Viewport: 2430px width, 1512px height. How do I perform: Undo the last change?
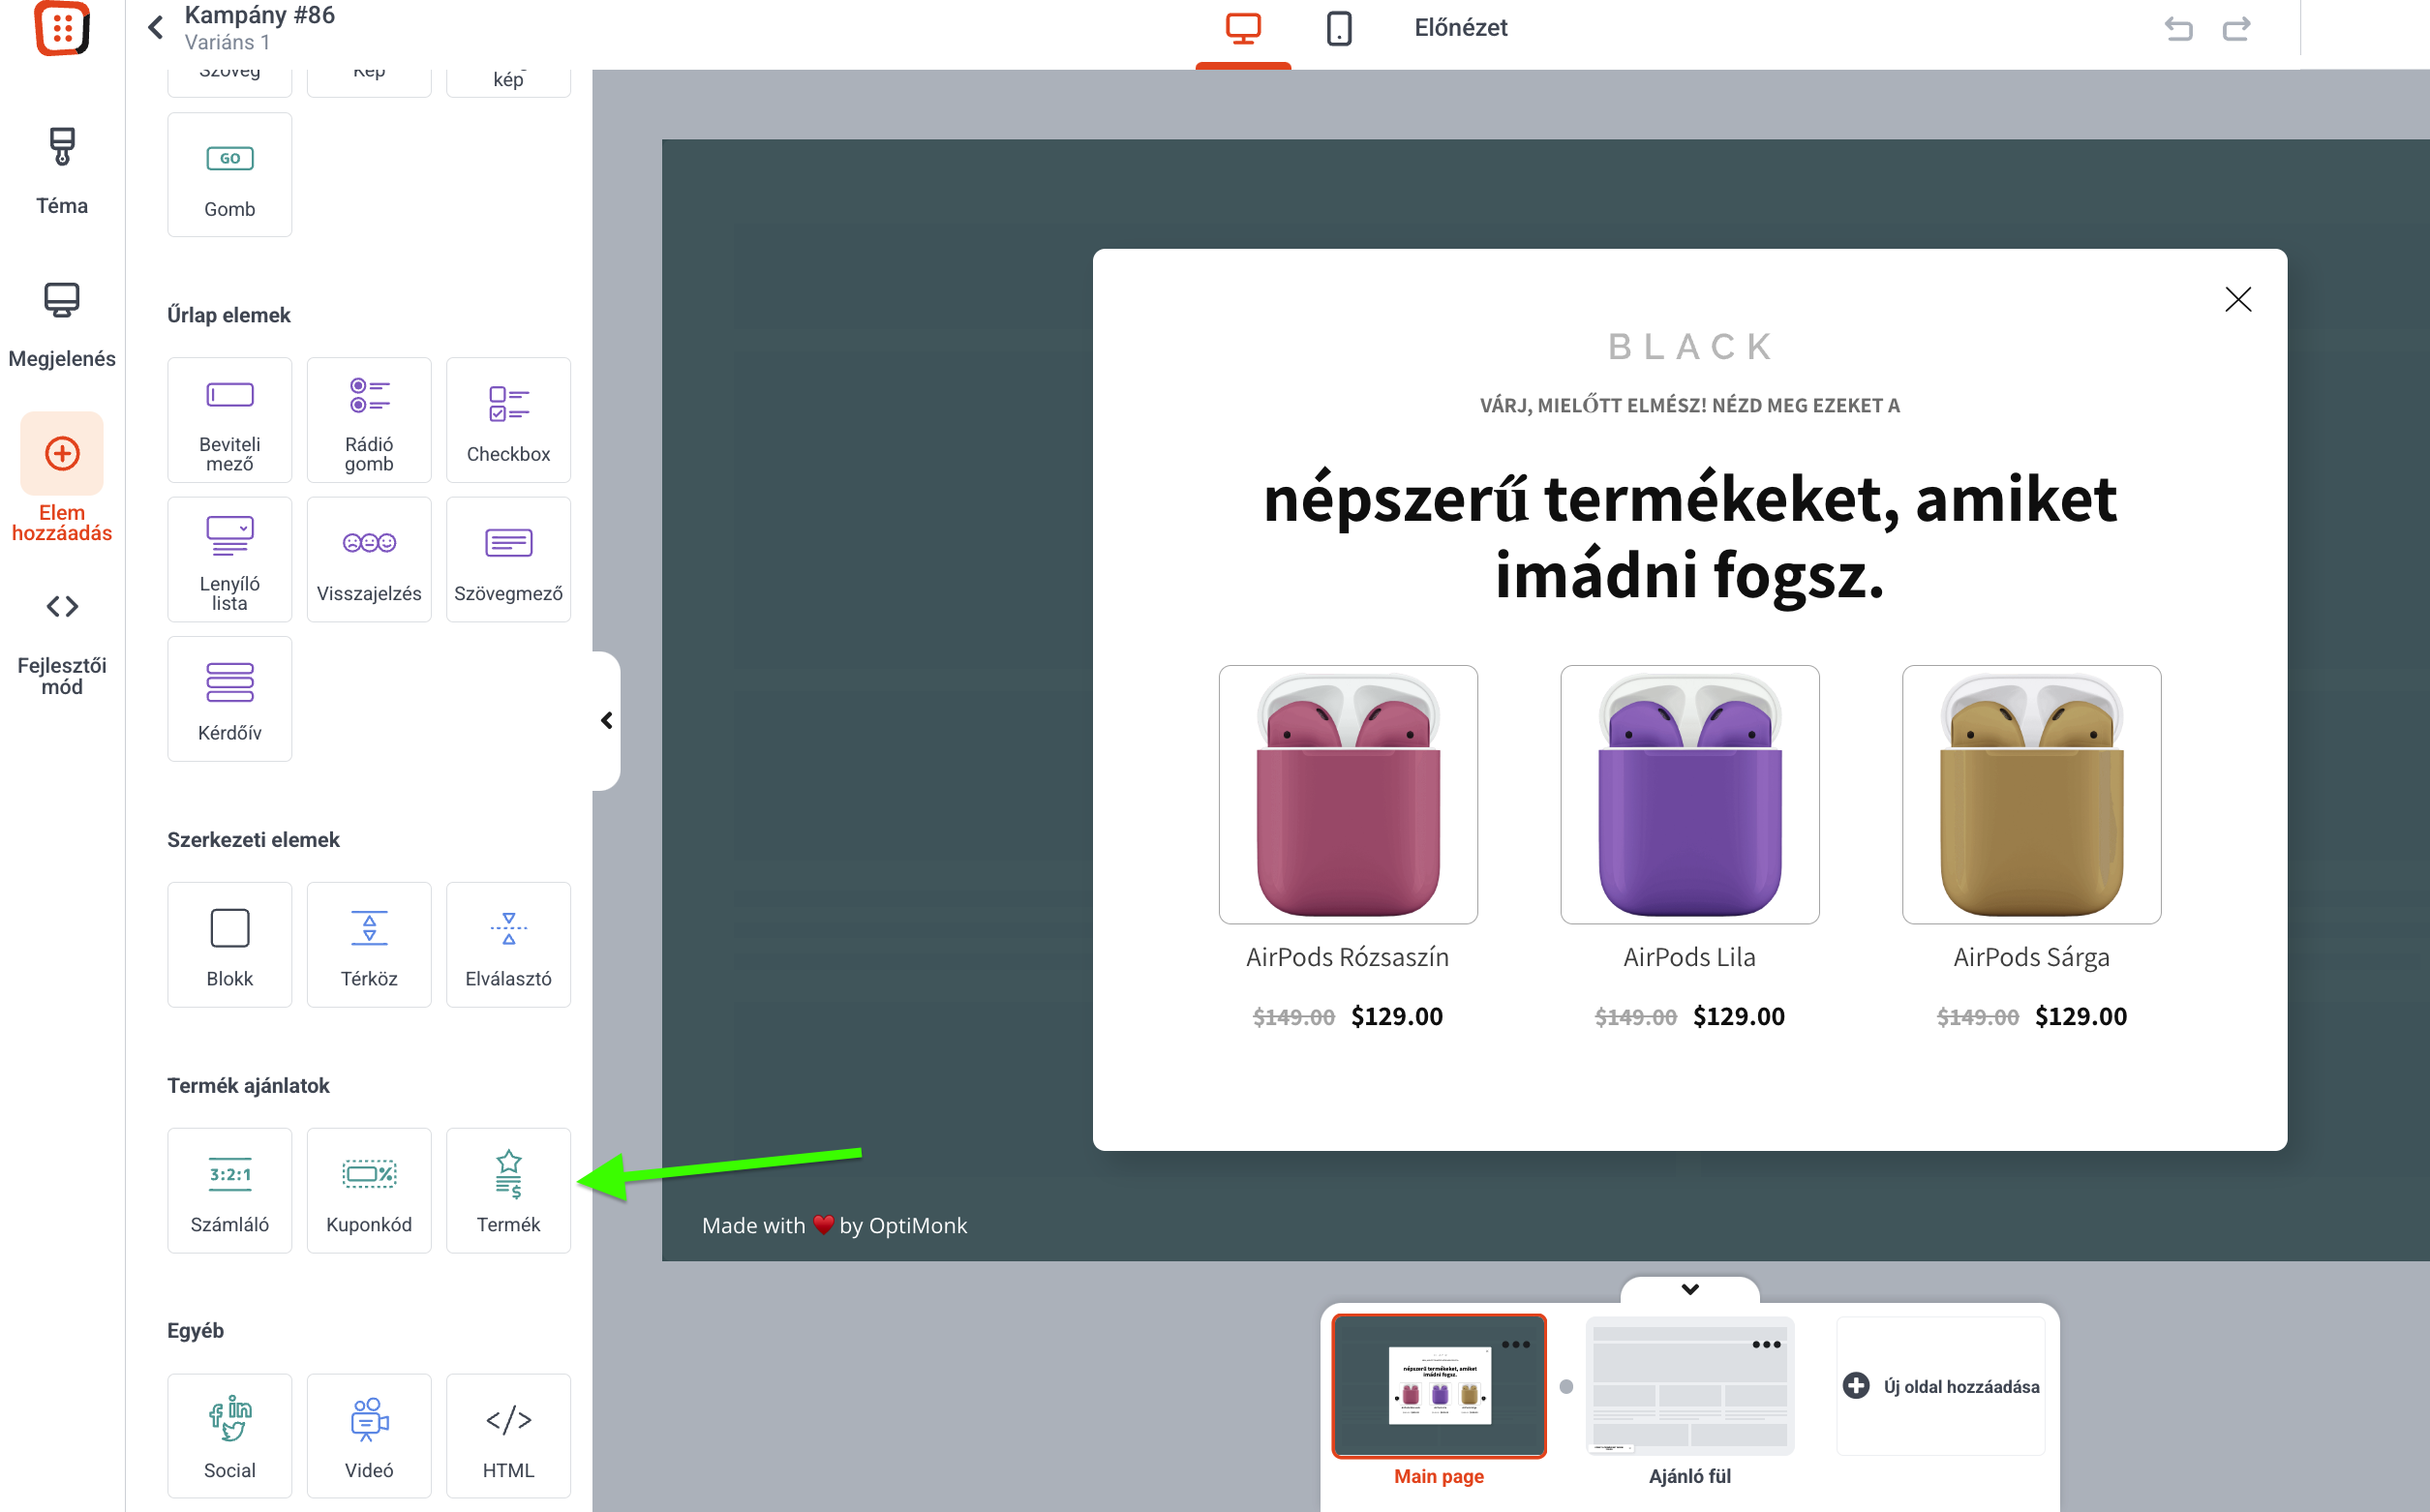point(2179,29)
